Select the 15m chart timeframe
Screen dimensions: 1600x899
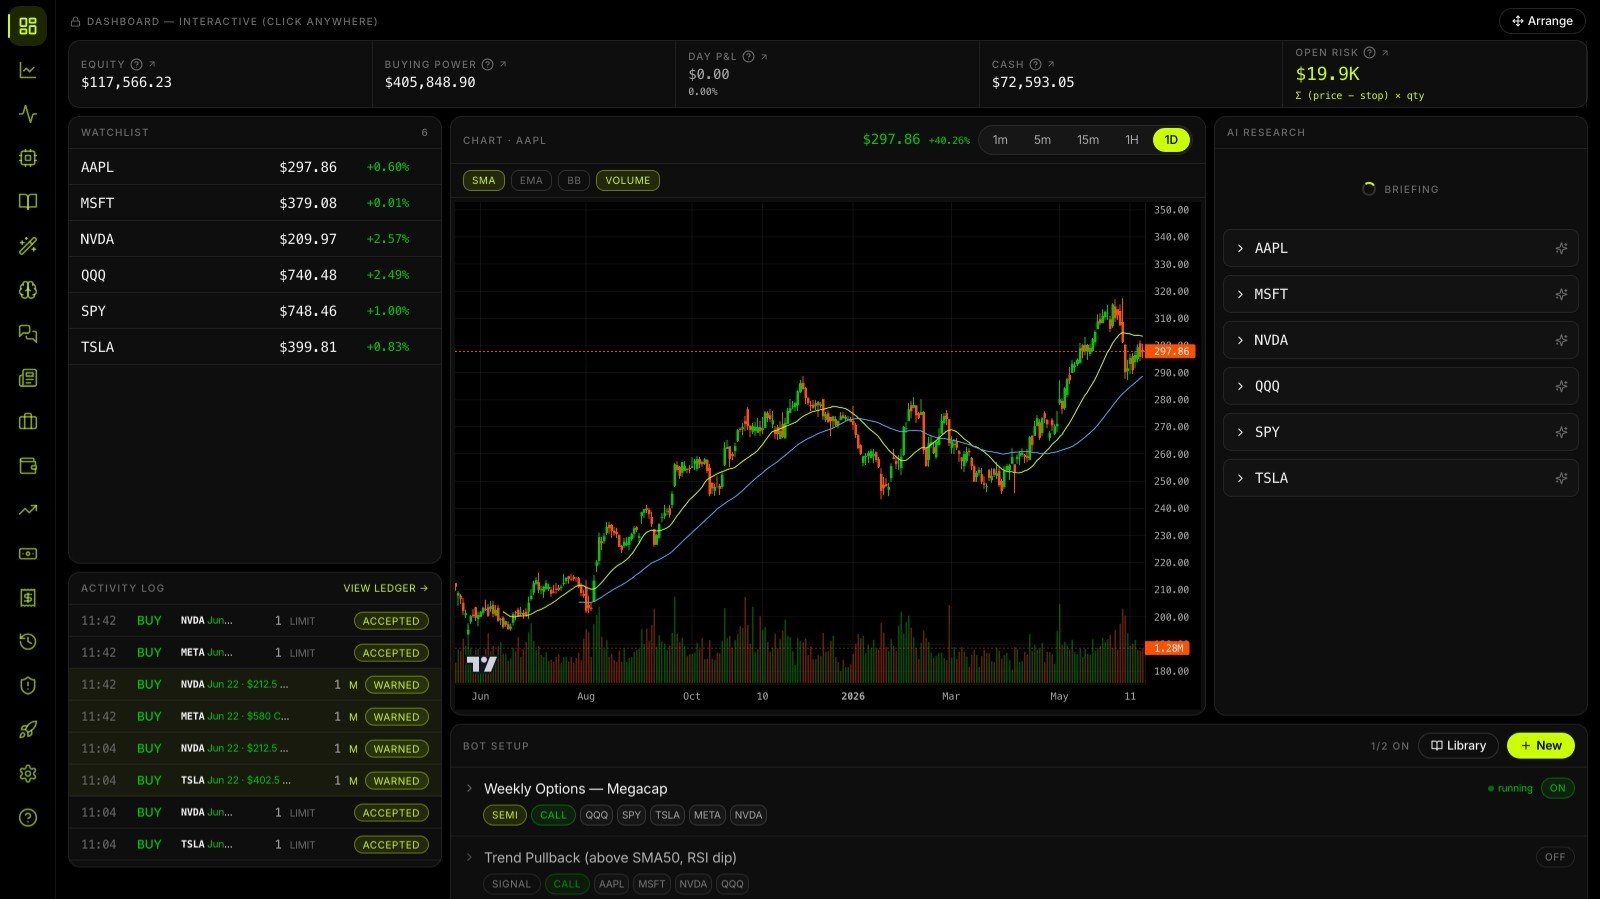[x=1088, y=140]
